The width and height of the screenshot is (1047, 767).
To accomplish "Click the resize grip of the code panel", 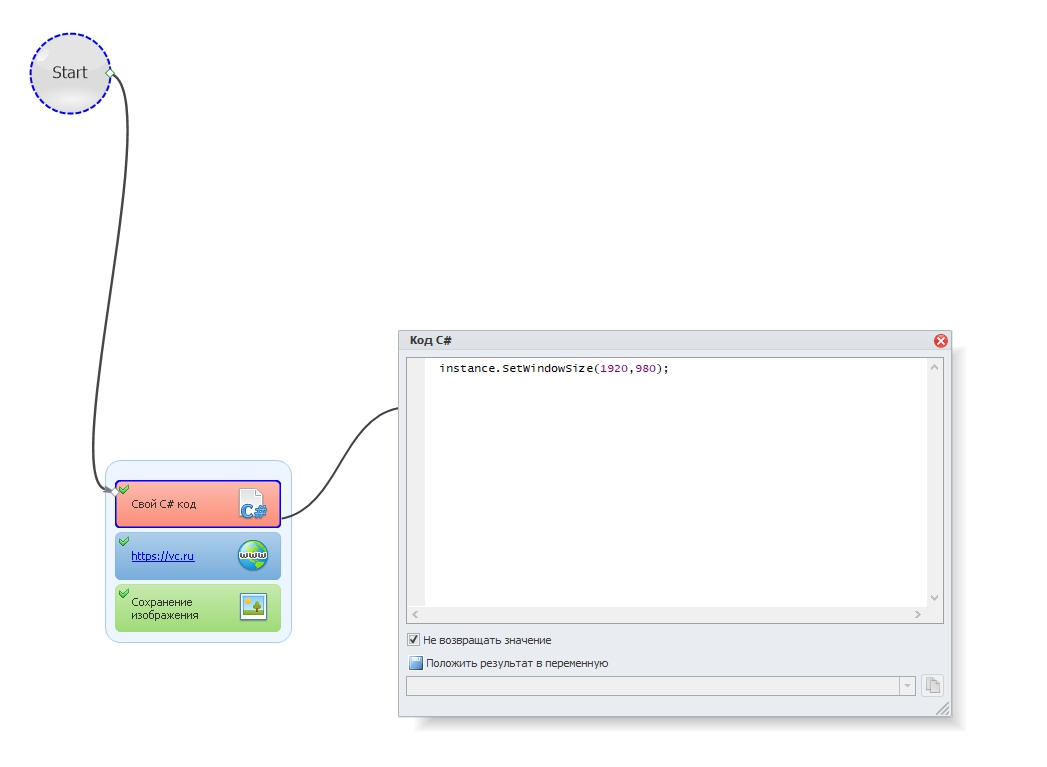I will pos(942,708).
